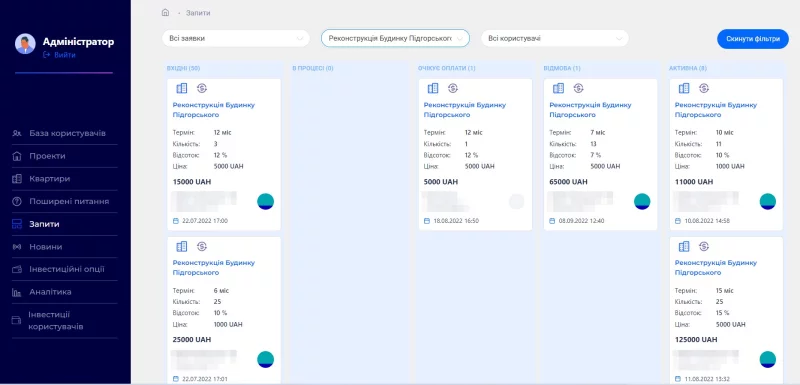Viewport: 800px width, 385px height.
Task: Go to Квартири in the sidebar
Action: 49,178
